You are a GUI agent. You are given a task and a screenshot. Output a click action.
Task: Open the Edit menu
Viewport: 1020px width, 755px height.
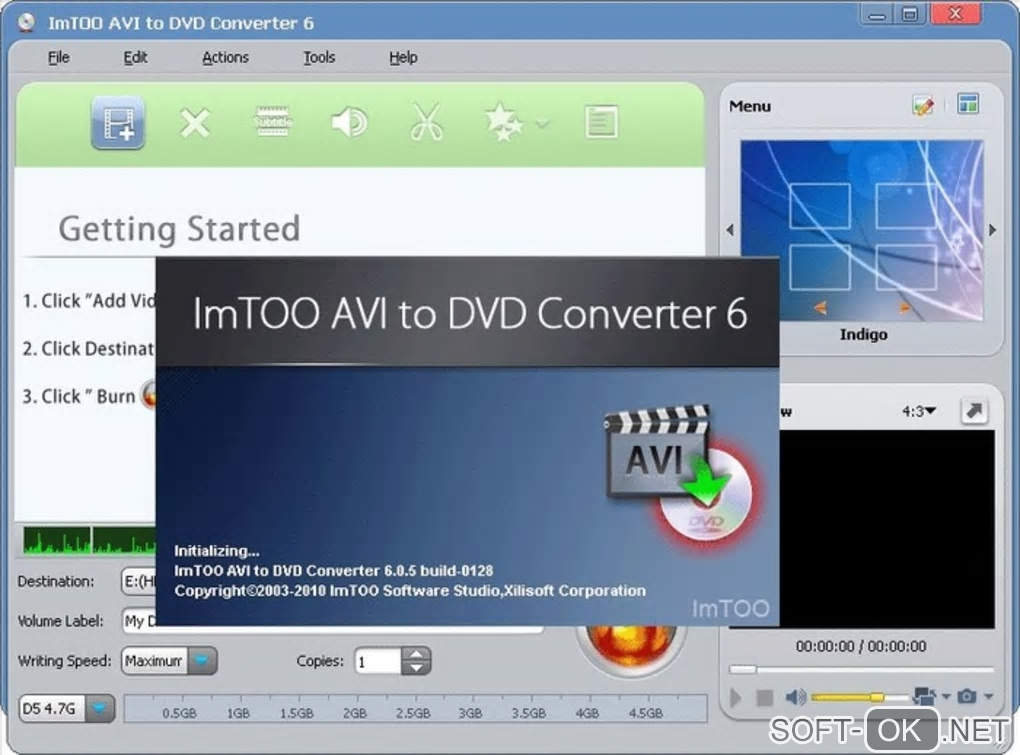(135, 57)
